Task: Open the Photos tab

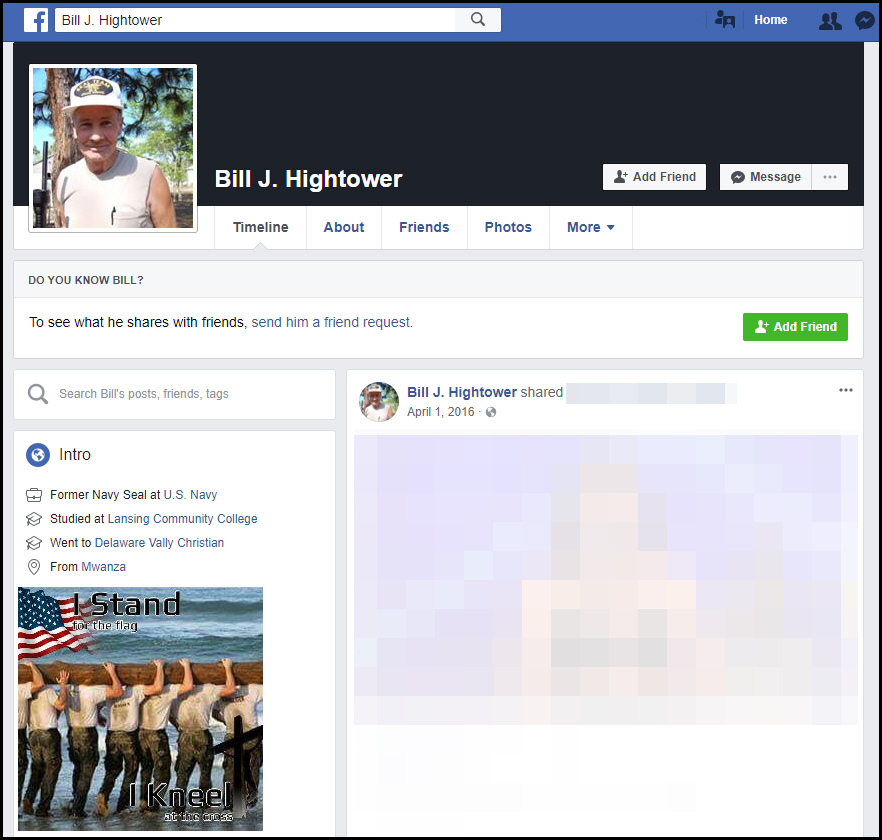Action: click(x=508, y=227)
